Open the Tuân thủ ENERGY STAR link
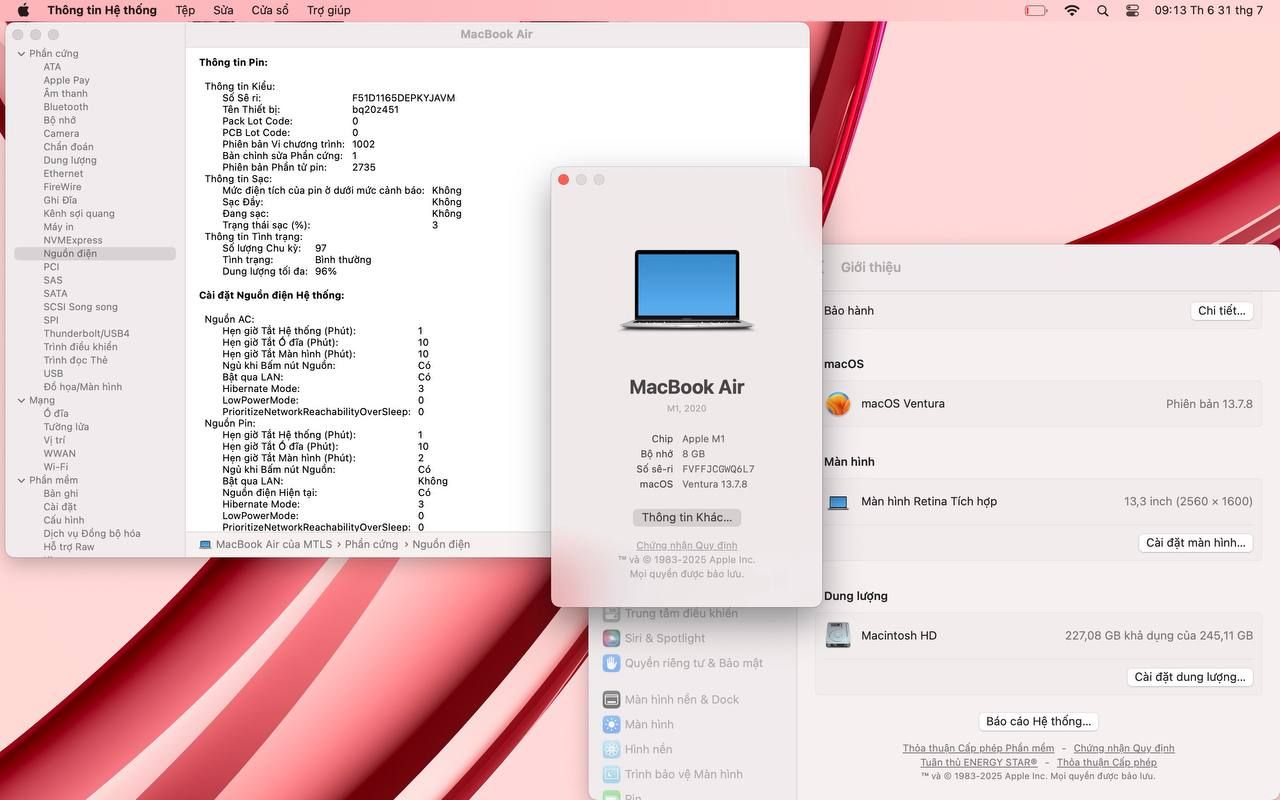Viewport: 1280px width, 800px height. click(979, 762)
